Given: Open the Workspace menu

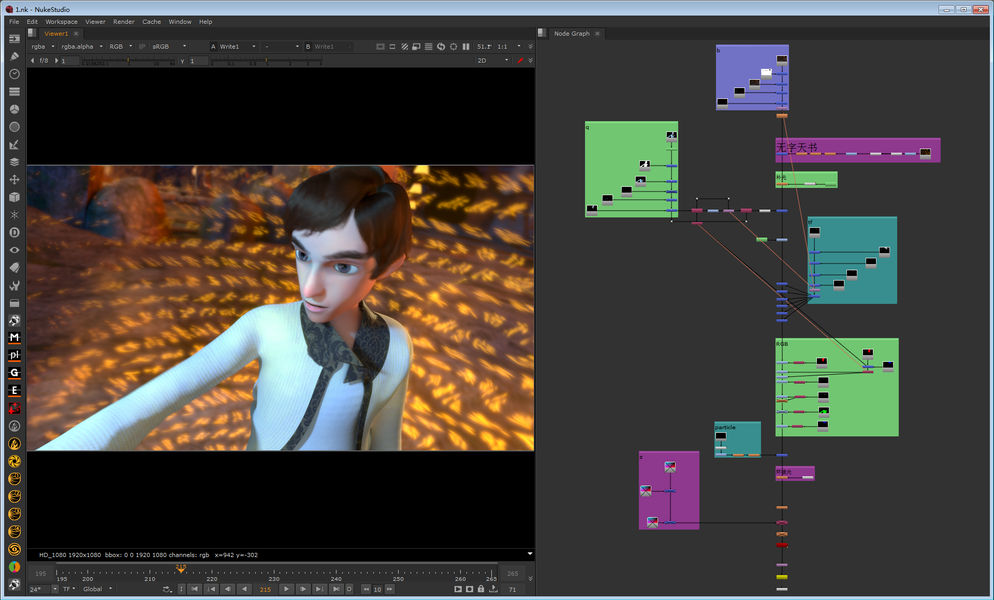Looking at the screenshot, I should tap(61, 22).
